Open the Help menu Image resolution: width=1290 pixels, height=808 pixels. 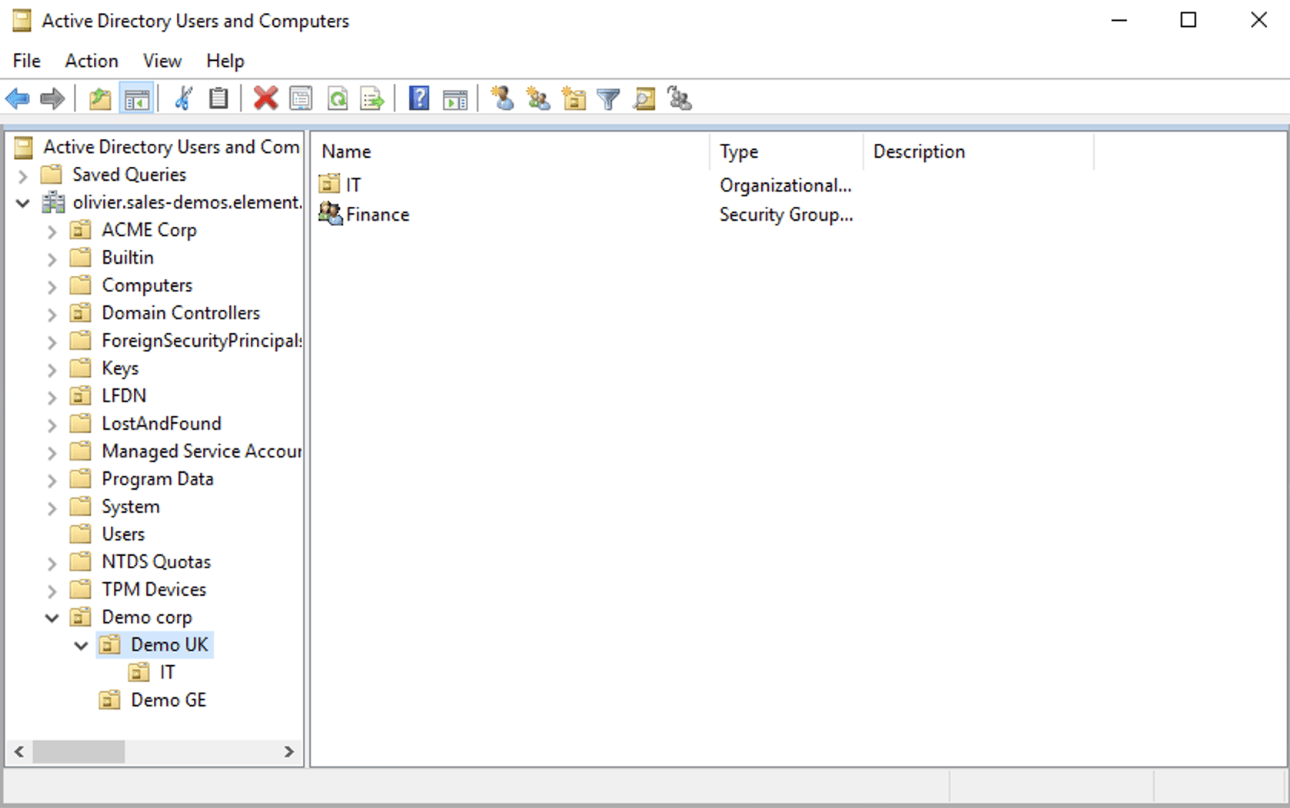pyautogui.click(x=225, y=61)
